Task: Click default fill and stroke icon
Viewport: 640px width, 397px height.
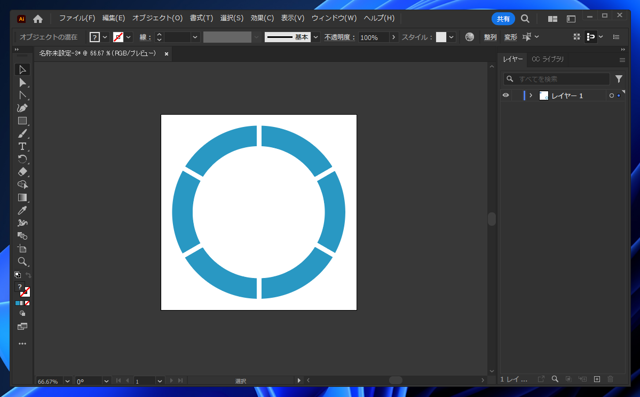Action: [18, 275]
